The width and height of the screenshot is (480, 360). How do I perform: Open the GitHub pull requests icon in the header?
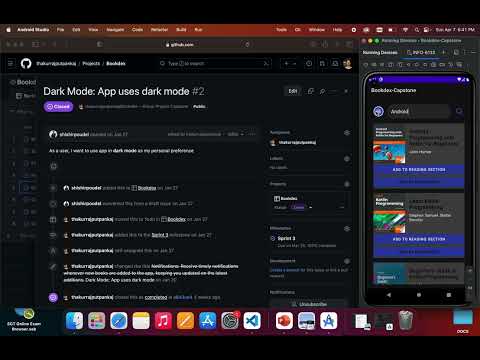(x=322, y=63)
